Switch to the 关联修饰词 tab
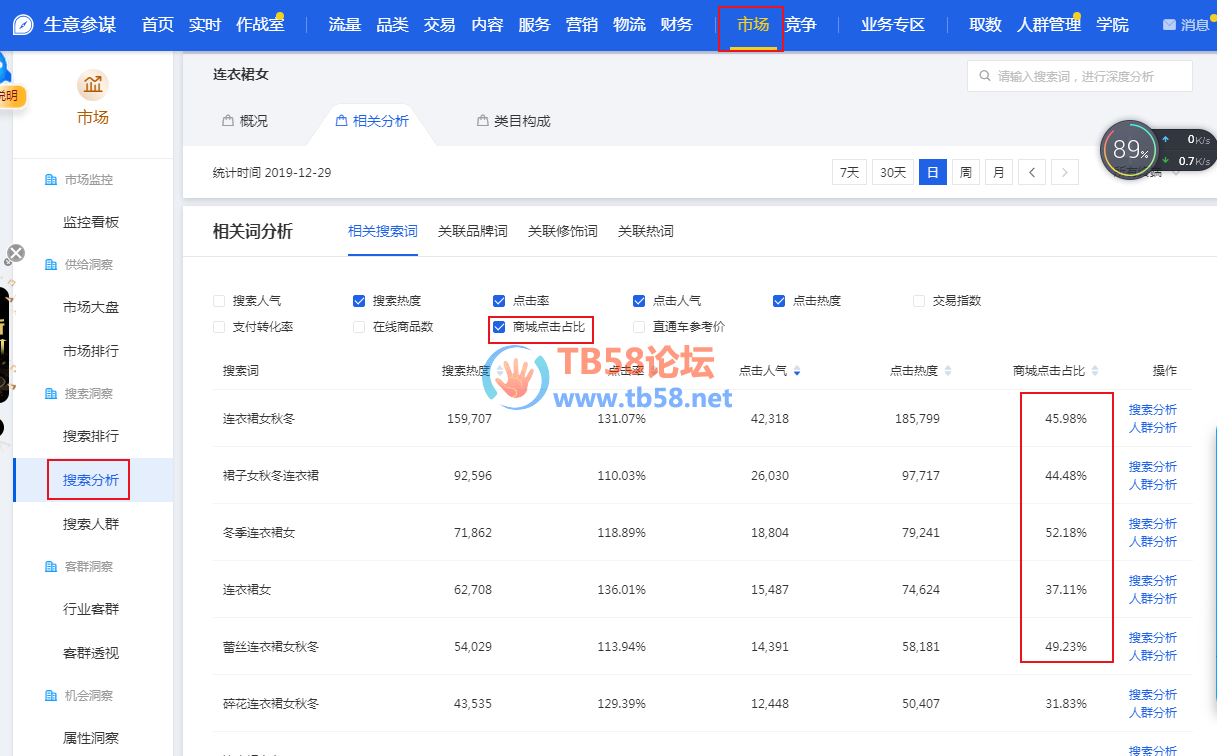This screenshot has width=1217, height=756. [563, 232]
